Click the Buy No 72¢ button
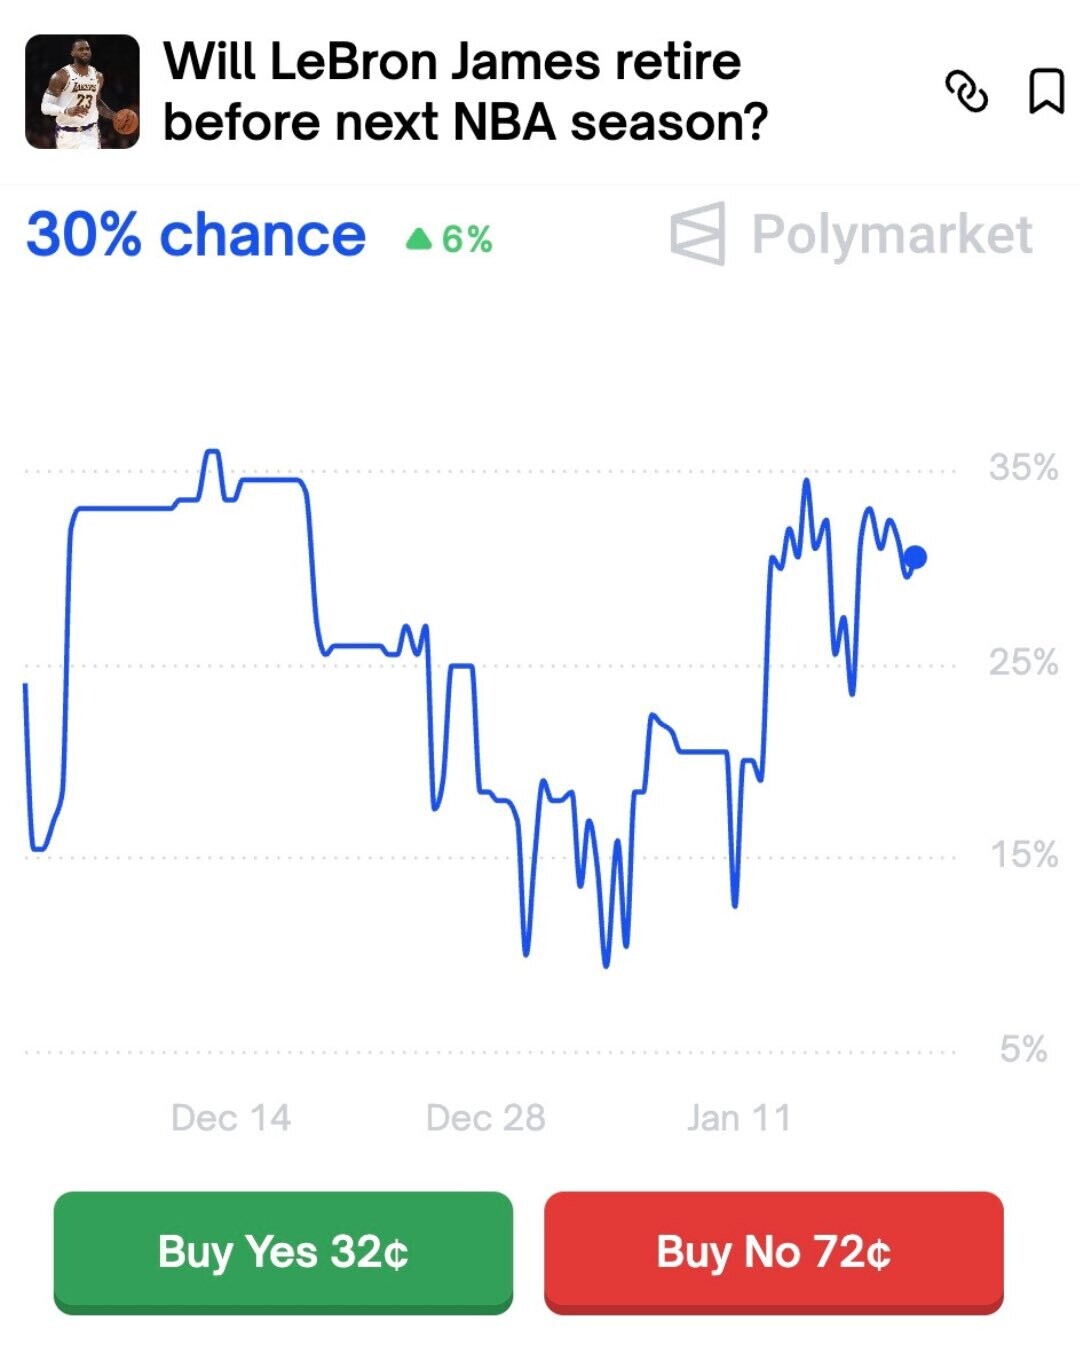The height and width of the screenshot is (1350, 1080). (x=773, y=1251)
